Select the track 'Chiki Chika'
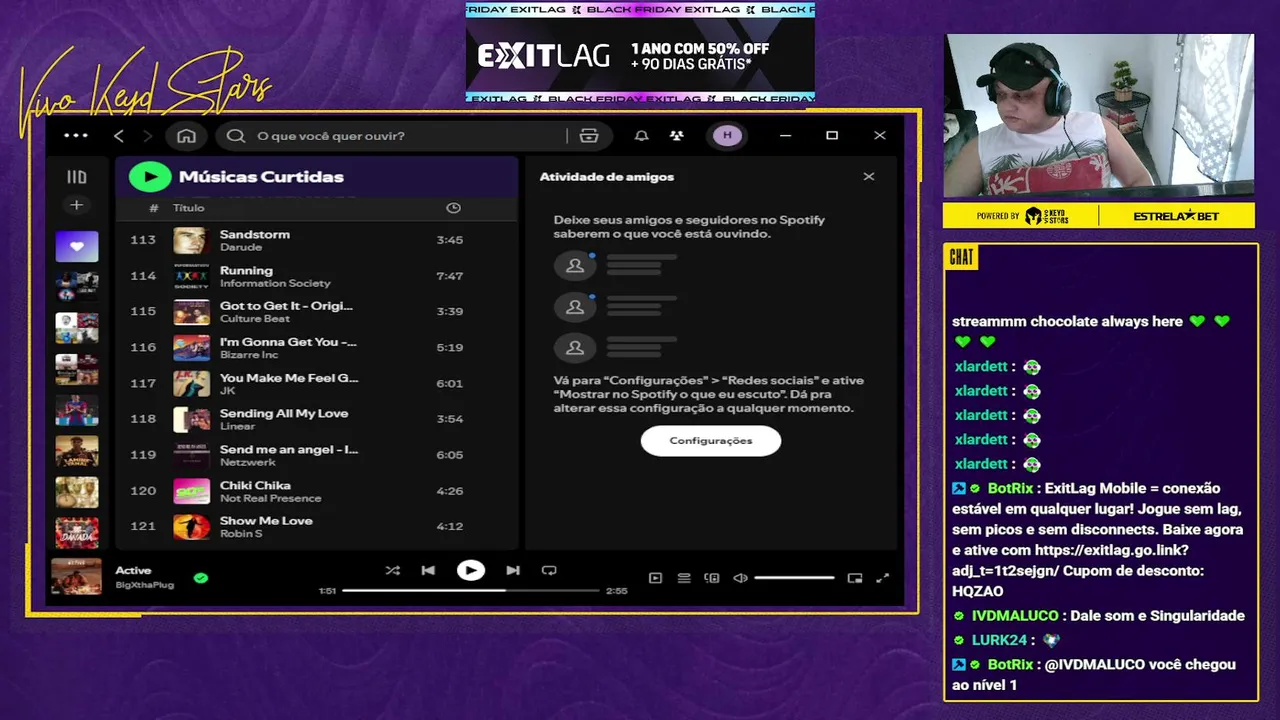This screenshot has width=1280, height=720. [255, 485]
